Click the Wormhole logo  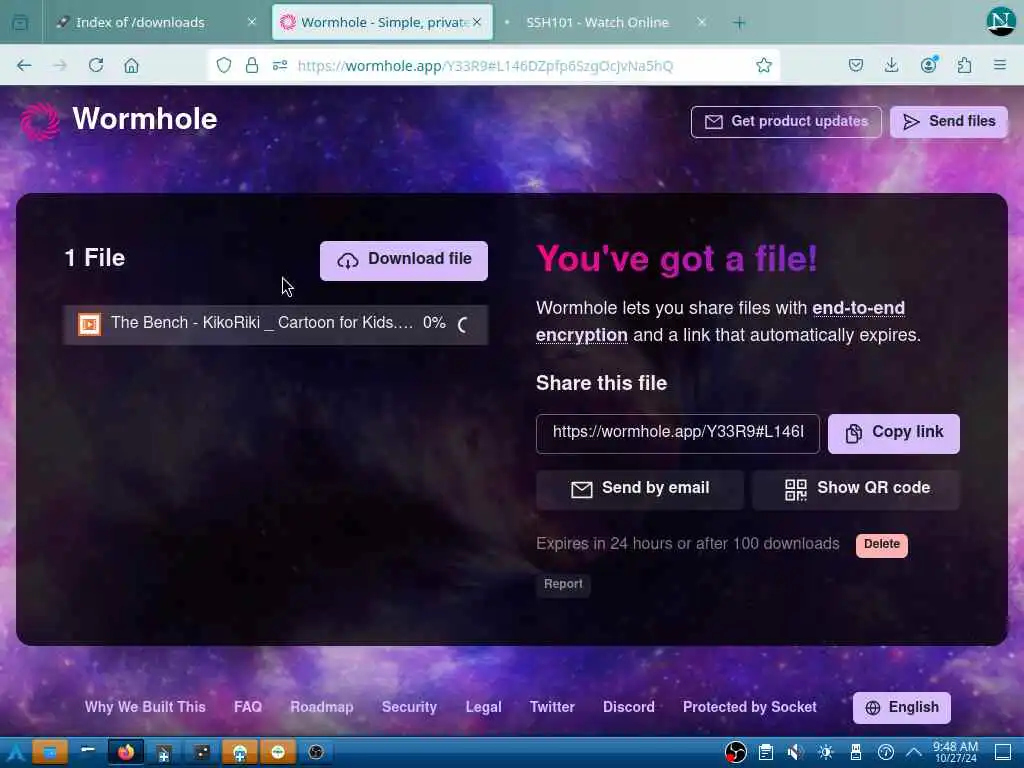(x=118, y=120)
